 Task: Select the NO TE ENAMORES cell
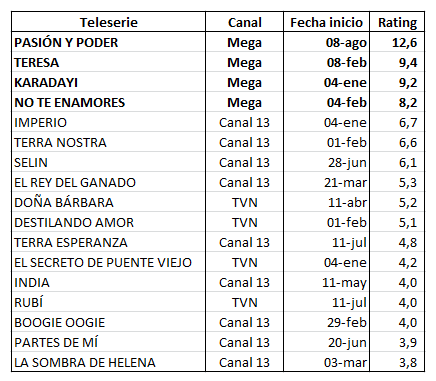tap(109, 102)
